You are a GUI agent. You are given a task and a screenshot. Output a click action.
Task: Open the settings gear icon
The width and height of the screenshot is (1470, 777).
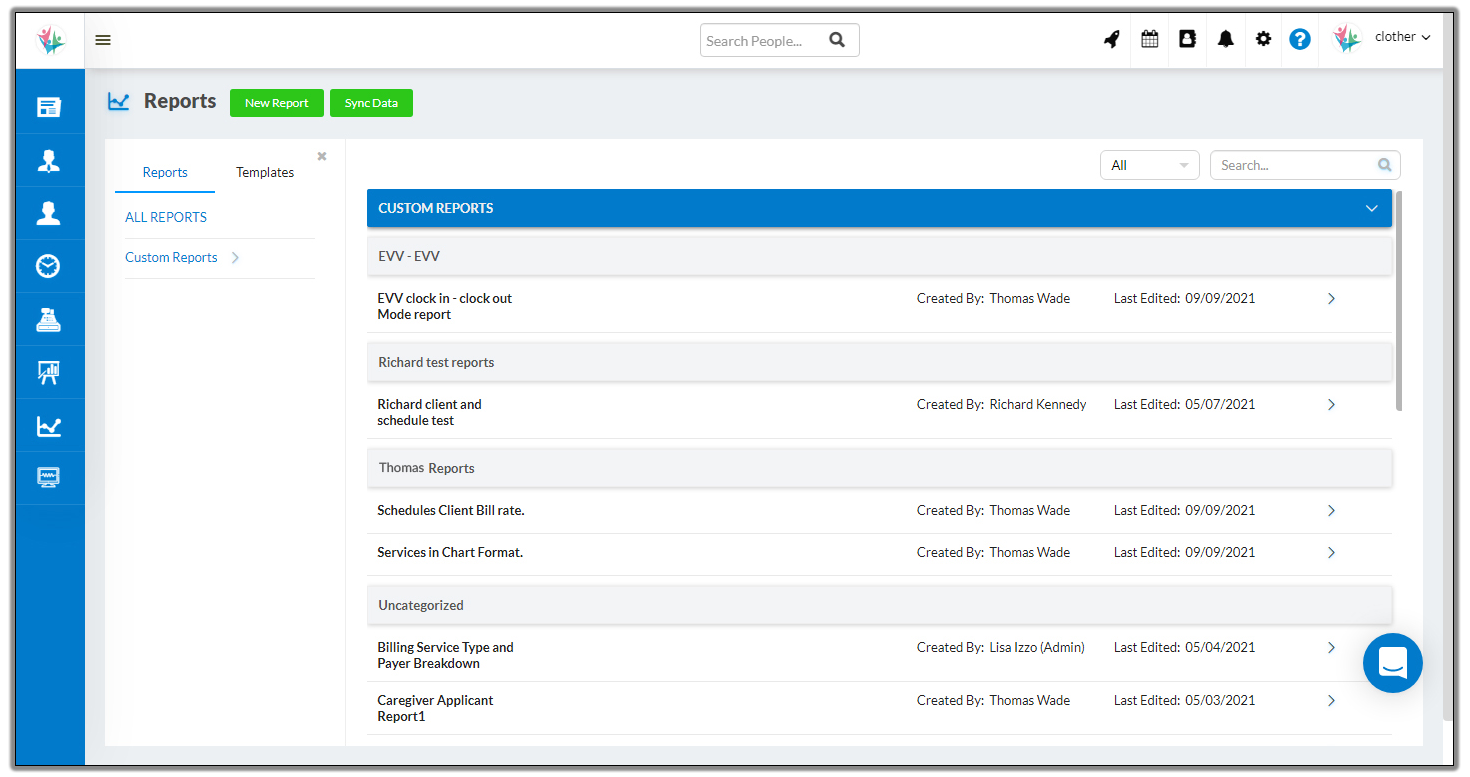point(1262,37)
